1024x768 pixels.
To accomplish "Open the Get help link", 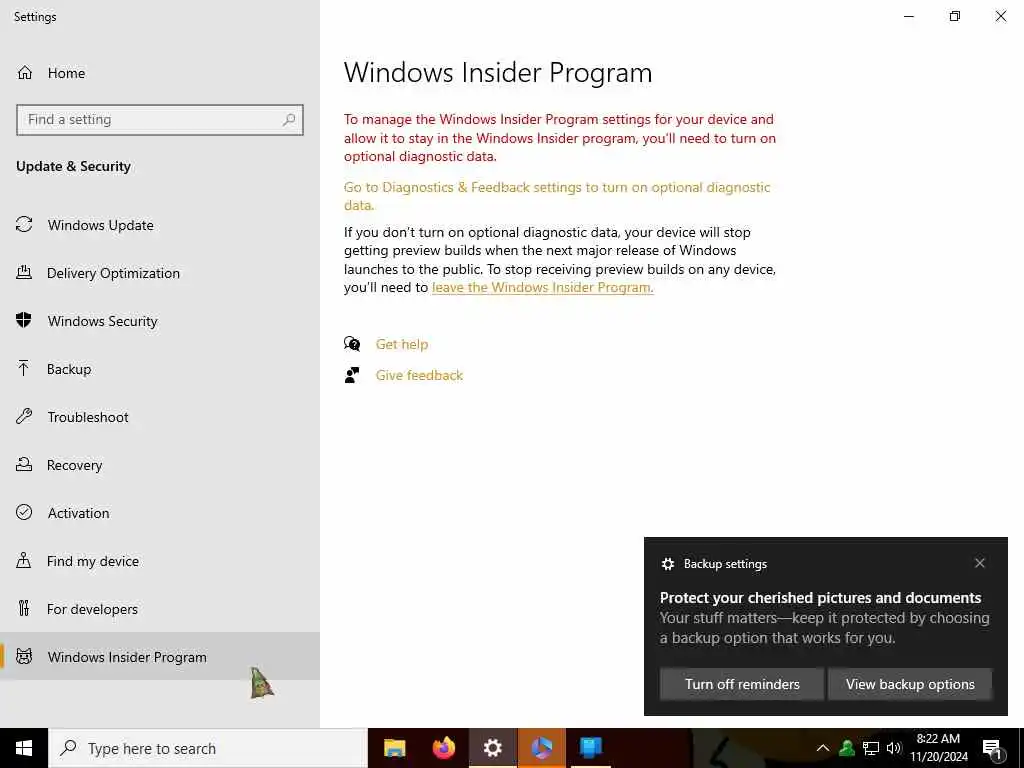I will (x=402, y=344).
